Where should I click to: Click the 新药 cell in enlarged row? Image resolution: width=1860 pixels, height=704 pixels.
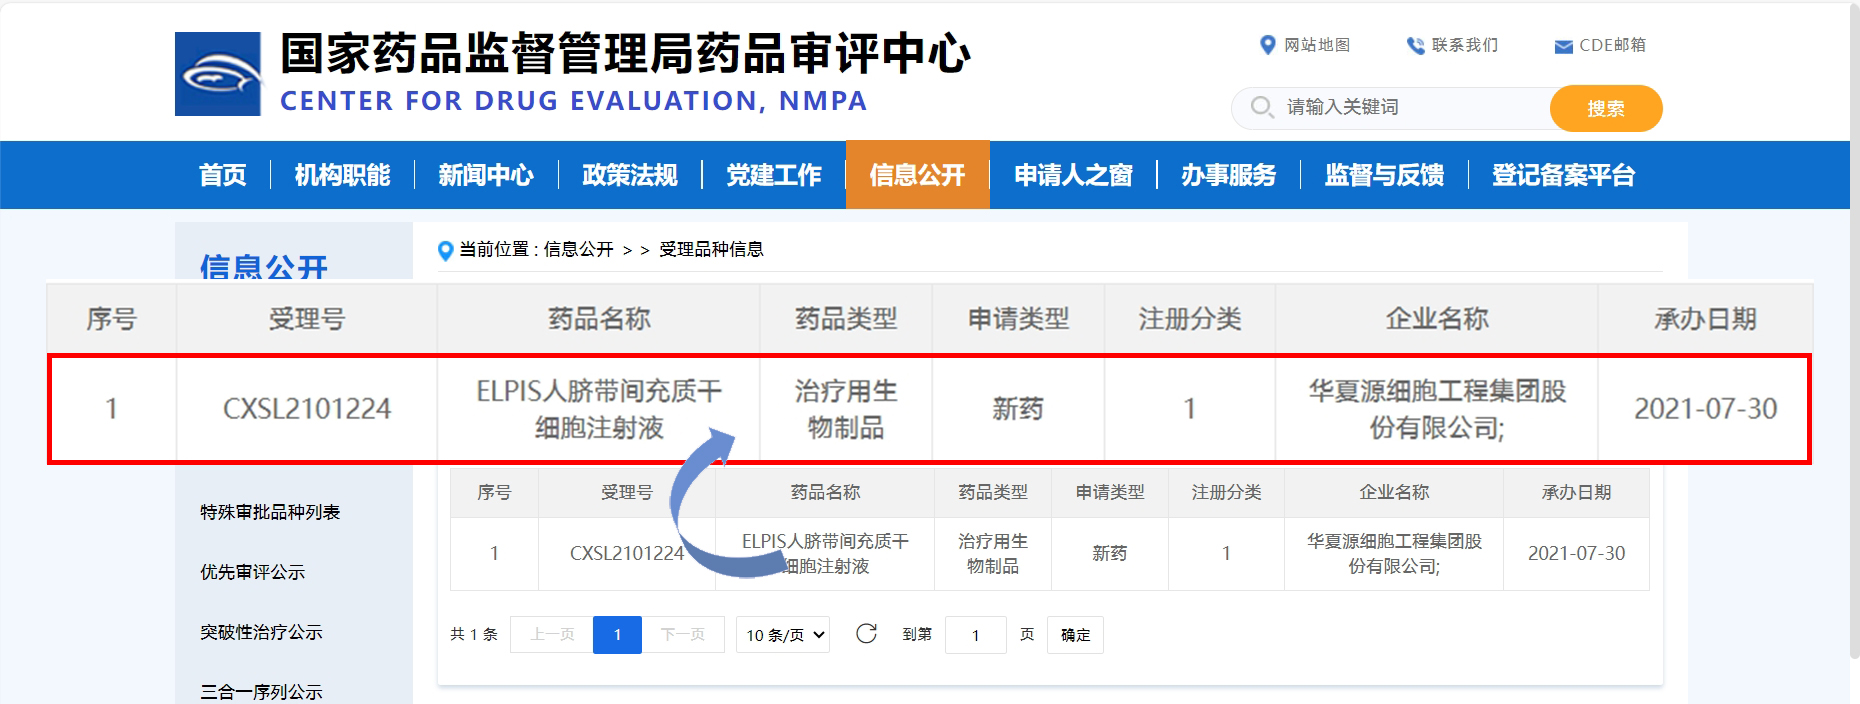(x=1018, y=409)
